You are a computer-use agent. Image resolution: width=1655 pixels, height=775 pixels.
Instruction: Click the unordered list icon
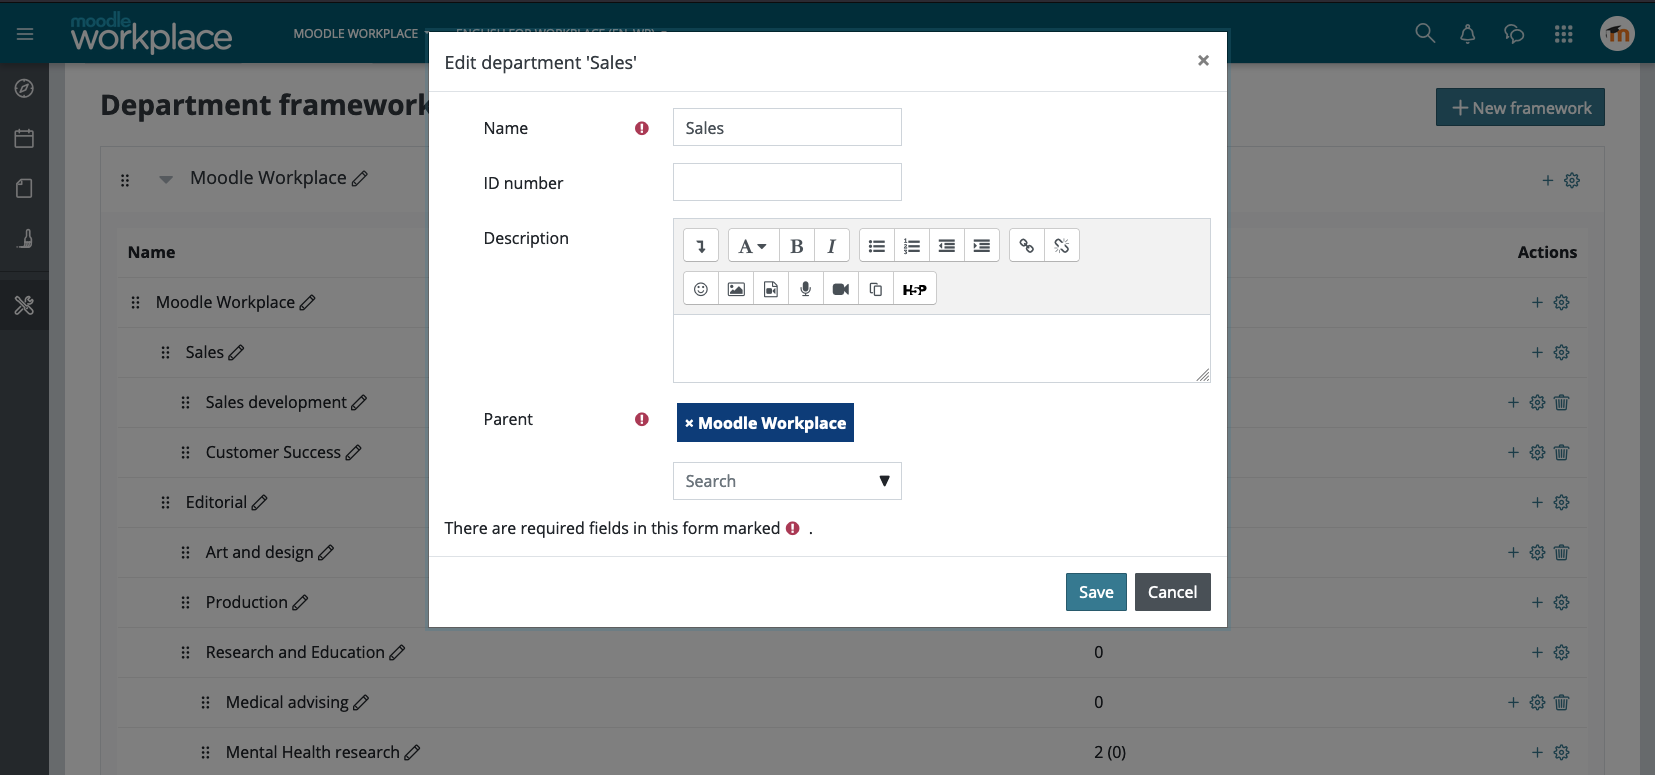[877, 246]
